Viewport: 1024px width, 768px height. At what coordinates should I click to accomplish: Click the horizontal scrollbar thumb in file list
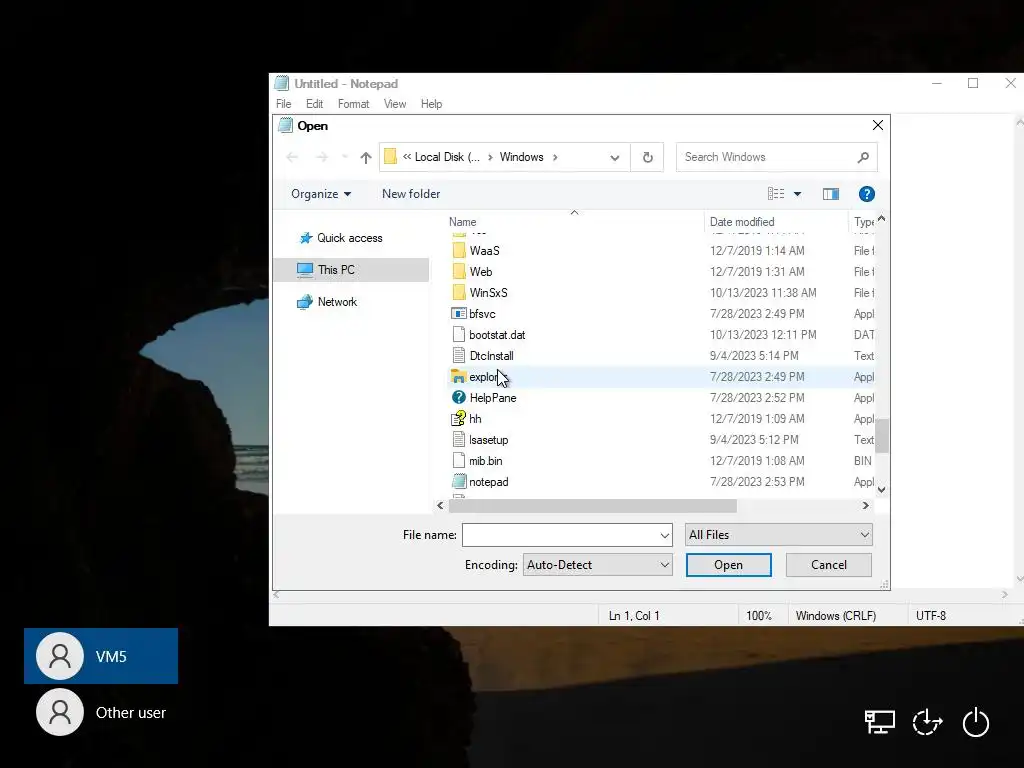pyautogui.click(x=592, y=505)
